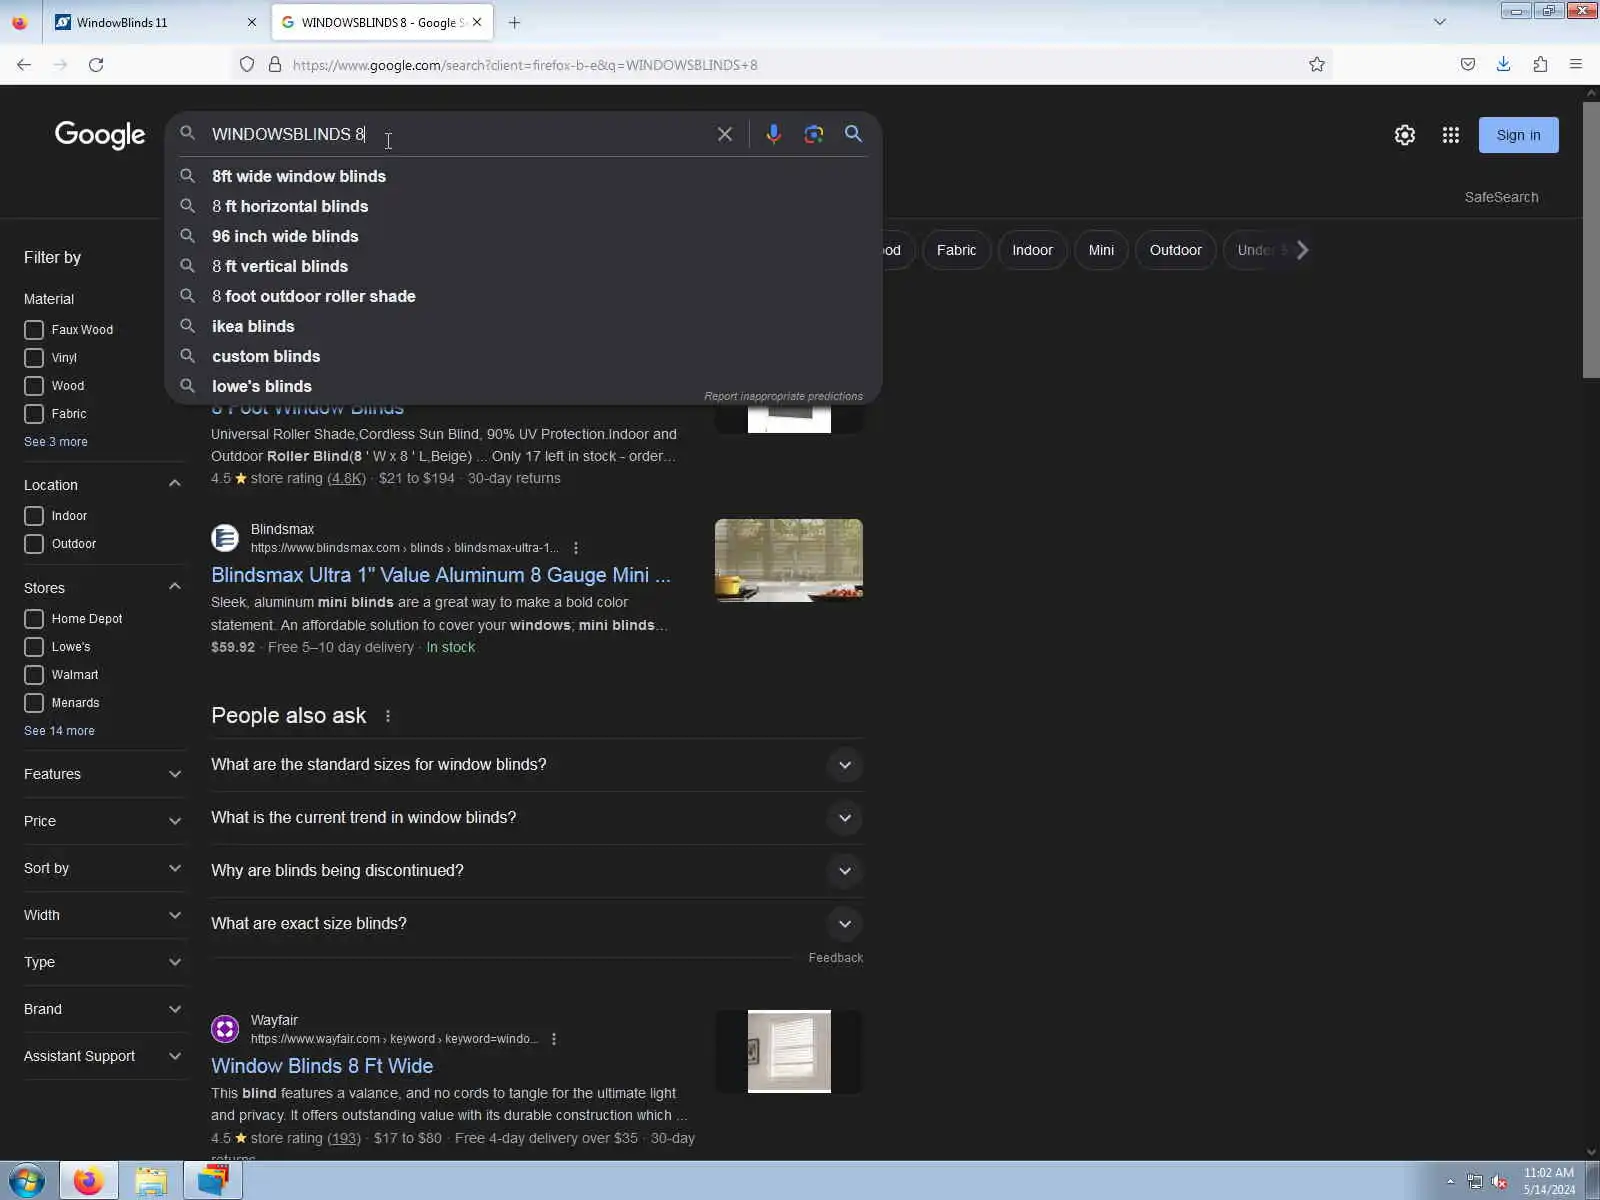Viewport: 1600px width, 1200px height.
Task: Show hidden system tray icons
Action: point(1450,1182)
